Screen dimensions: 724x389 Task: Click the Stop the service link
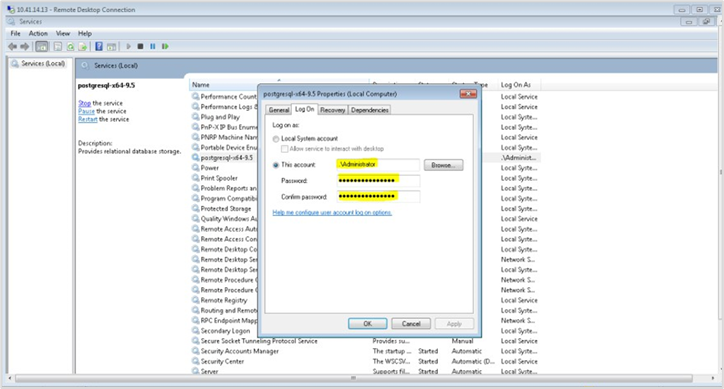pyautogui.click(x=84, y=103)
